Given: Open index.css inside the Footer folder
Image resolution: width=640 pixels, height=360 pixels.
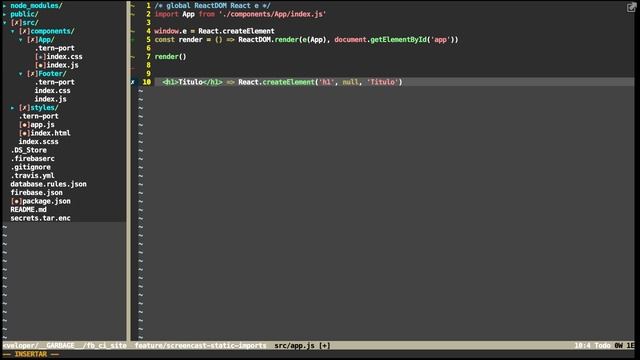Looking at the screenshot, I should 52,91.
